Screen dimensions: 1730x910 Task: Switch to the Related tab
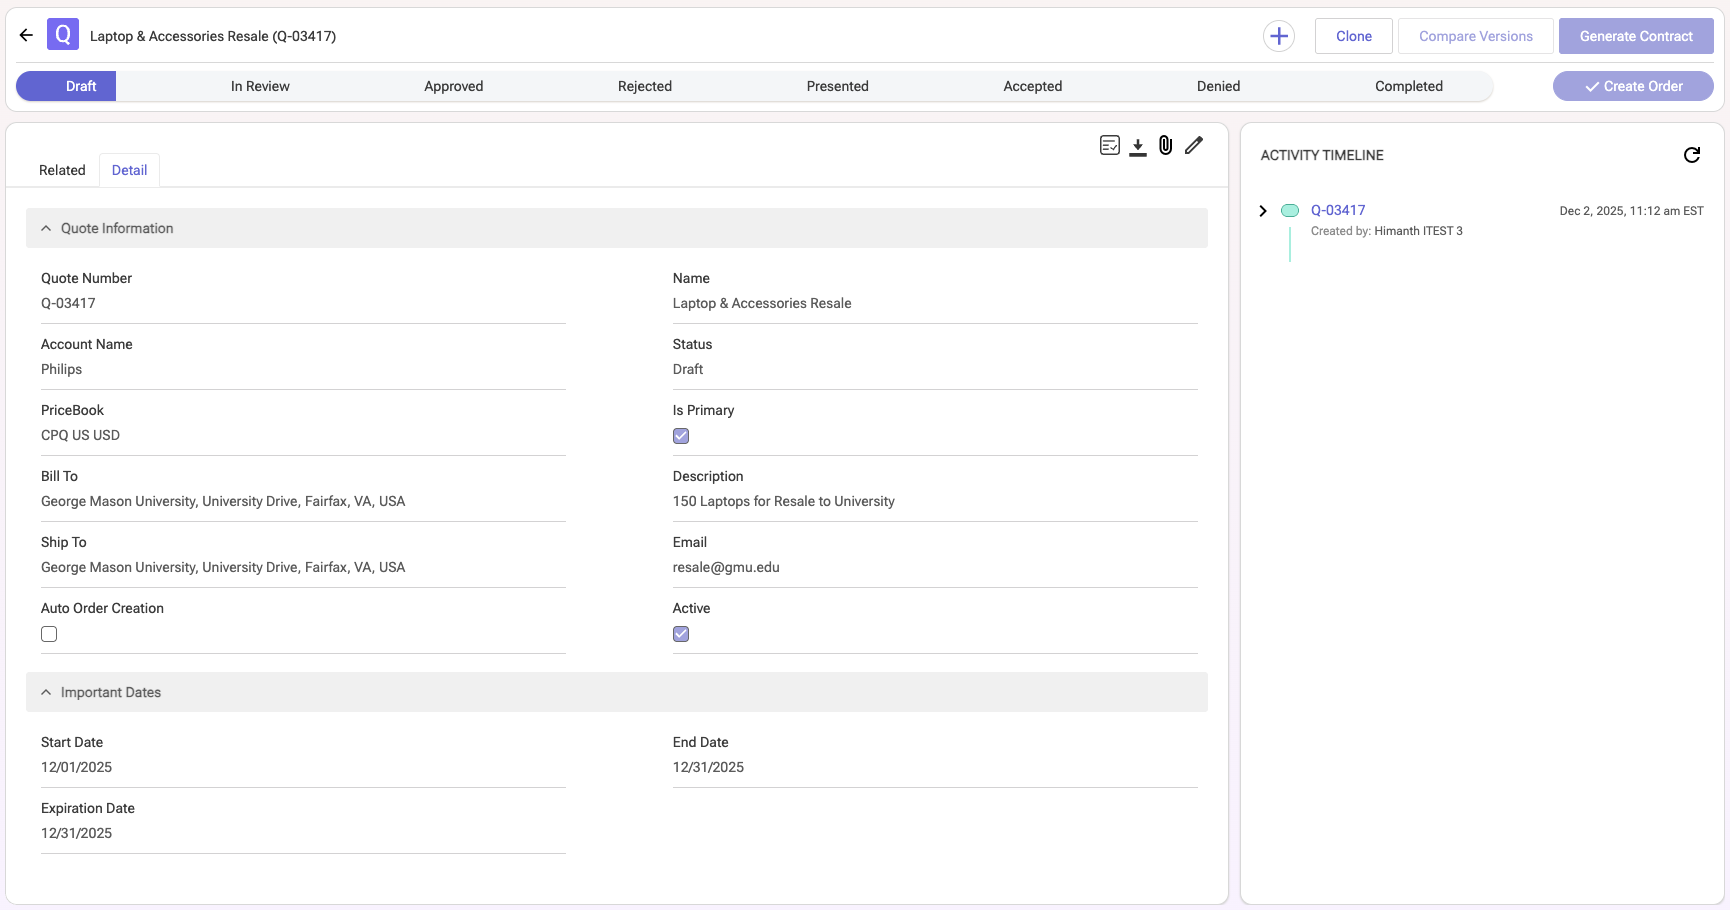(61, 170)
